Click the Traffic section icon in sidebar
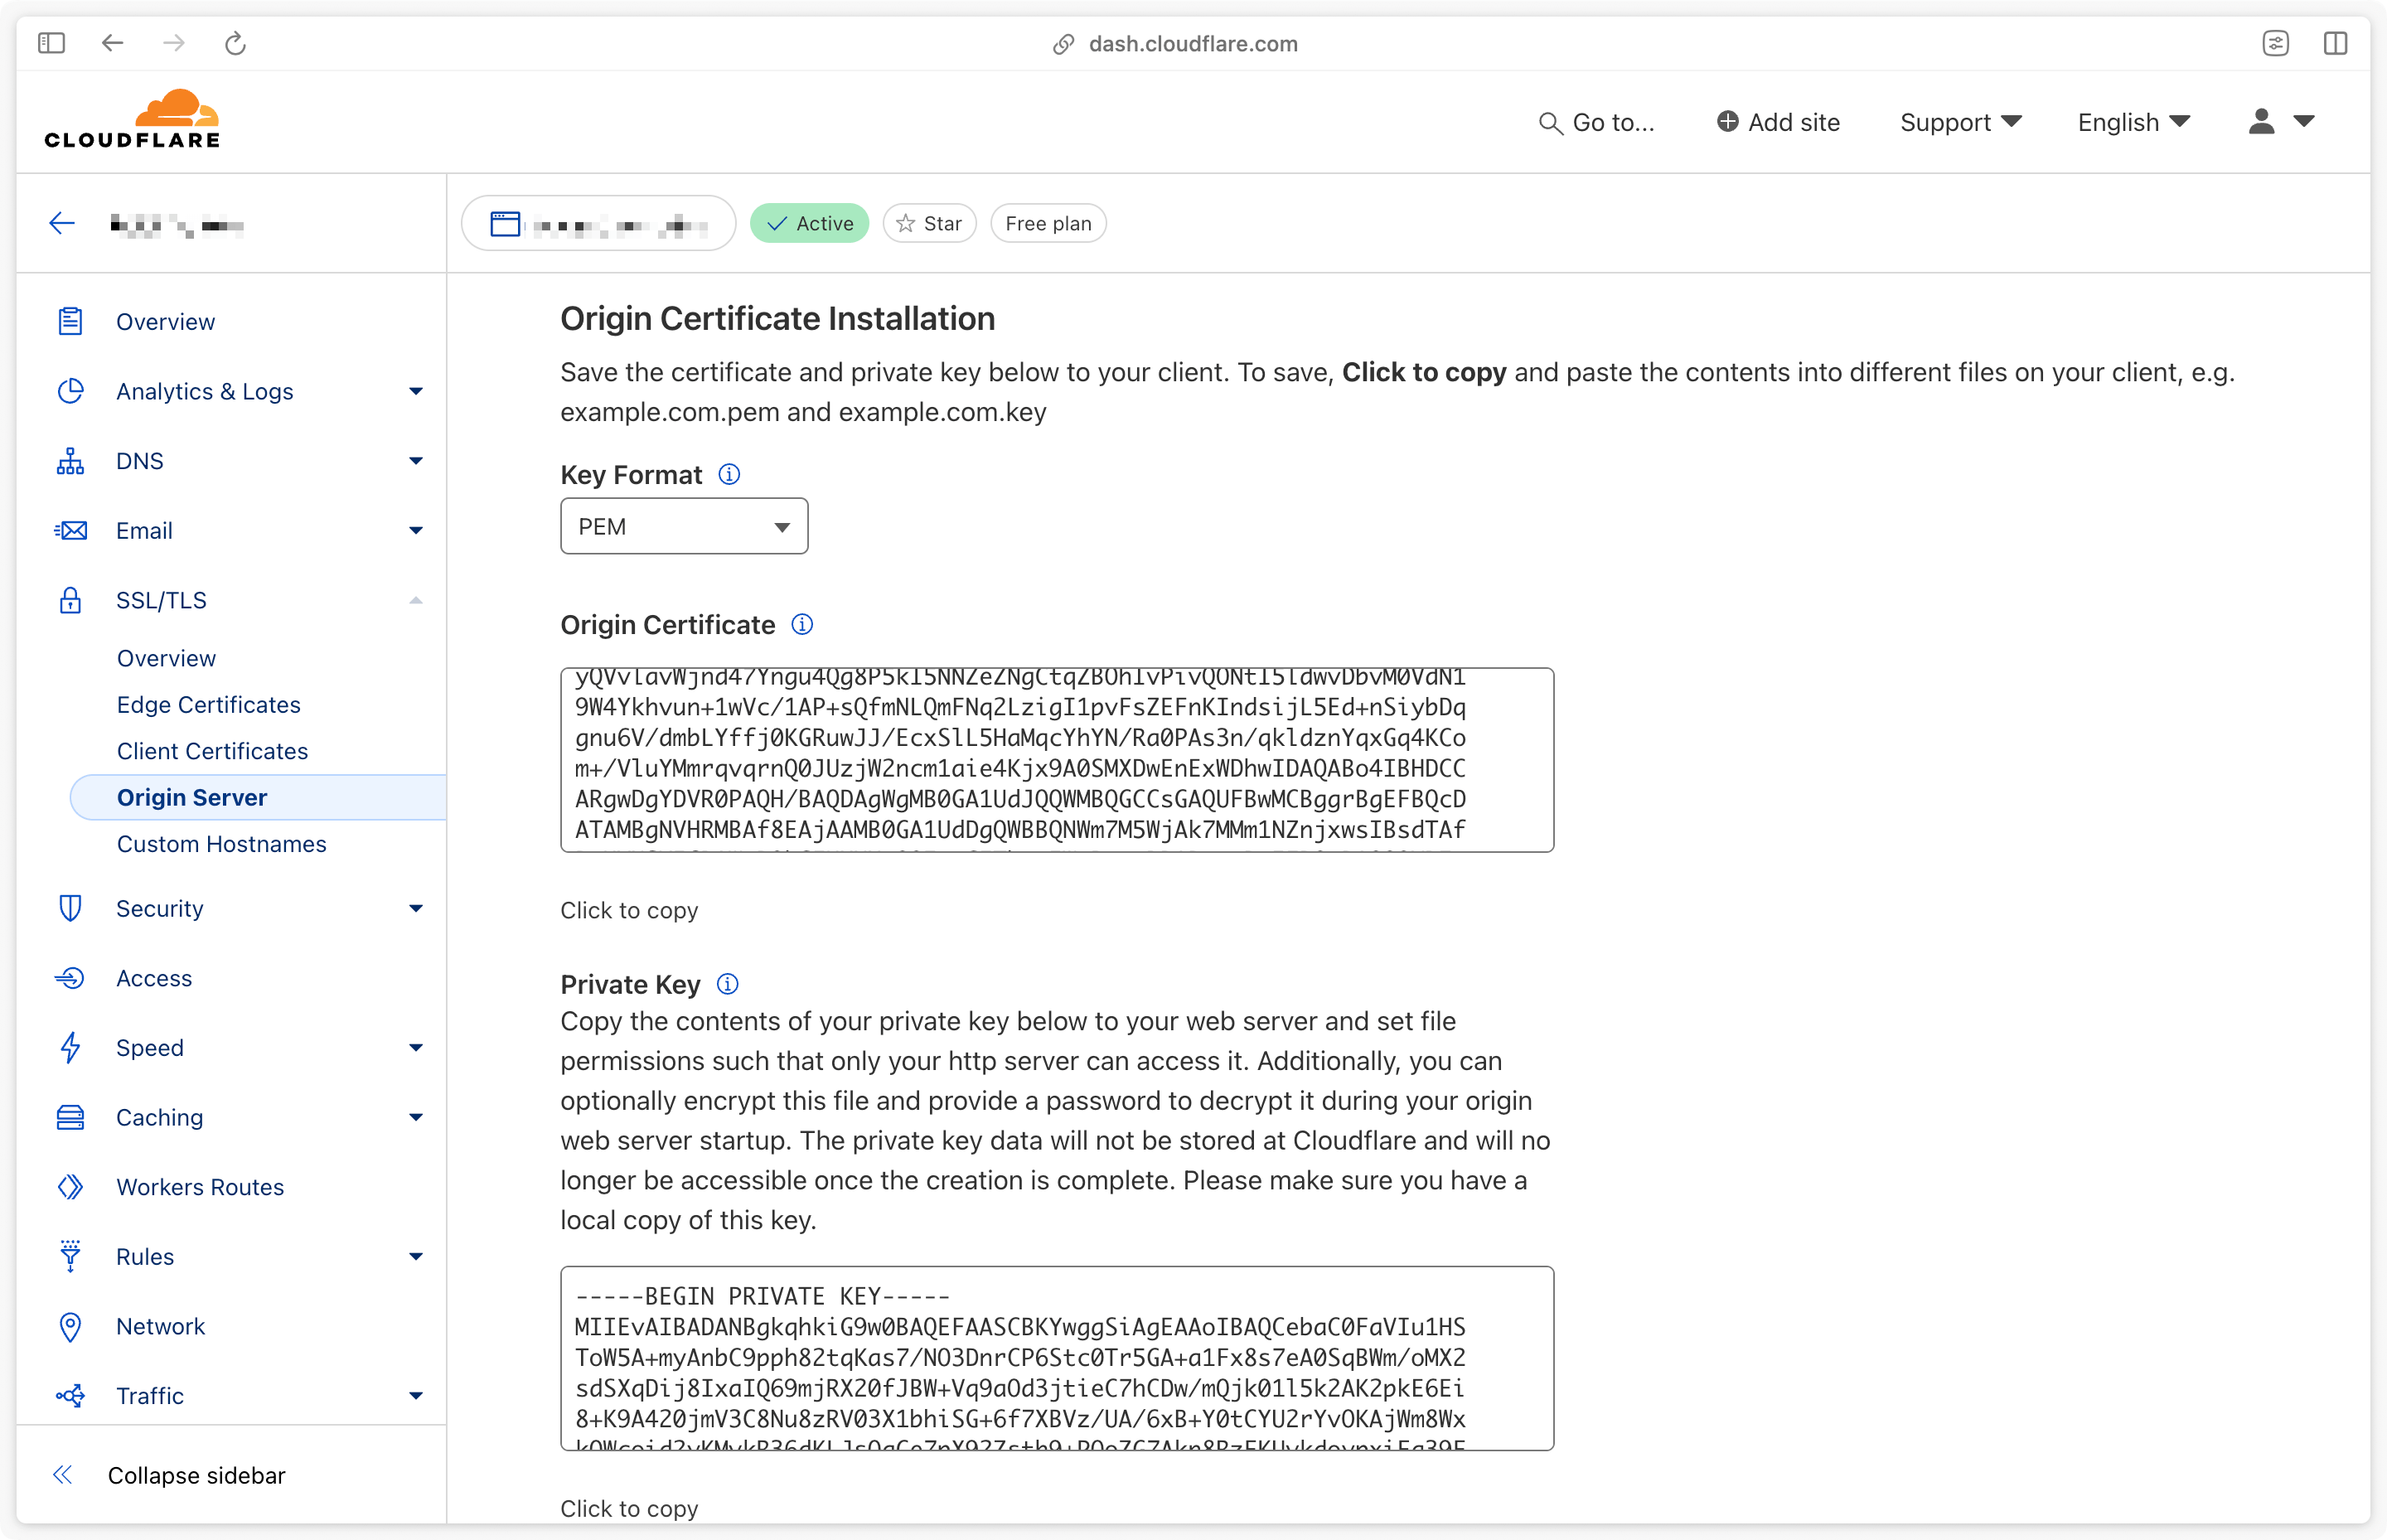 71,1396
